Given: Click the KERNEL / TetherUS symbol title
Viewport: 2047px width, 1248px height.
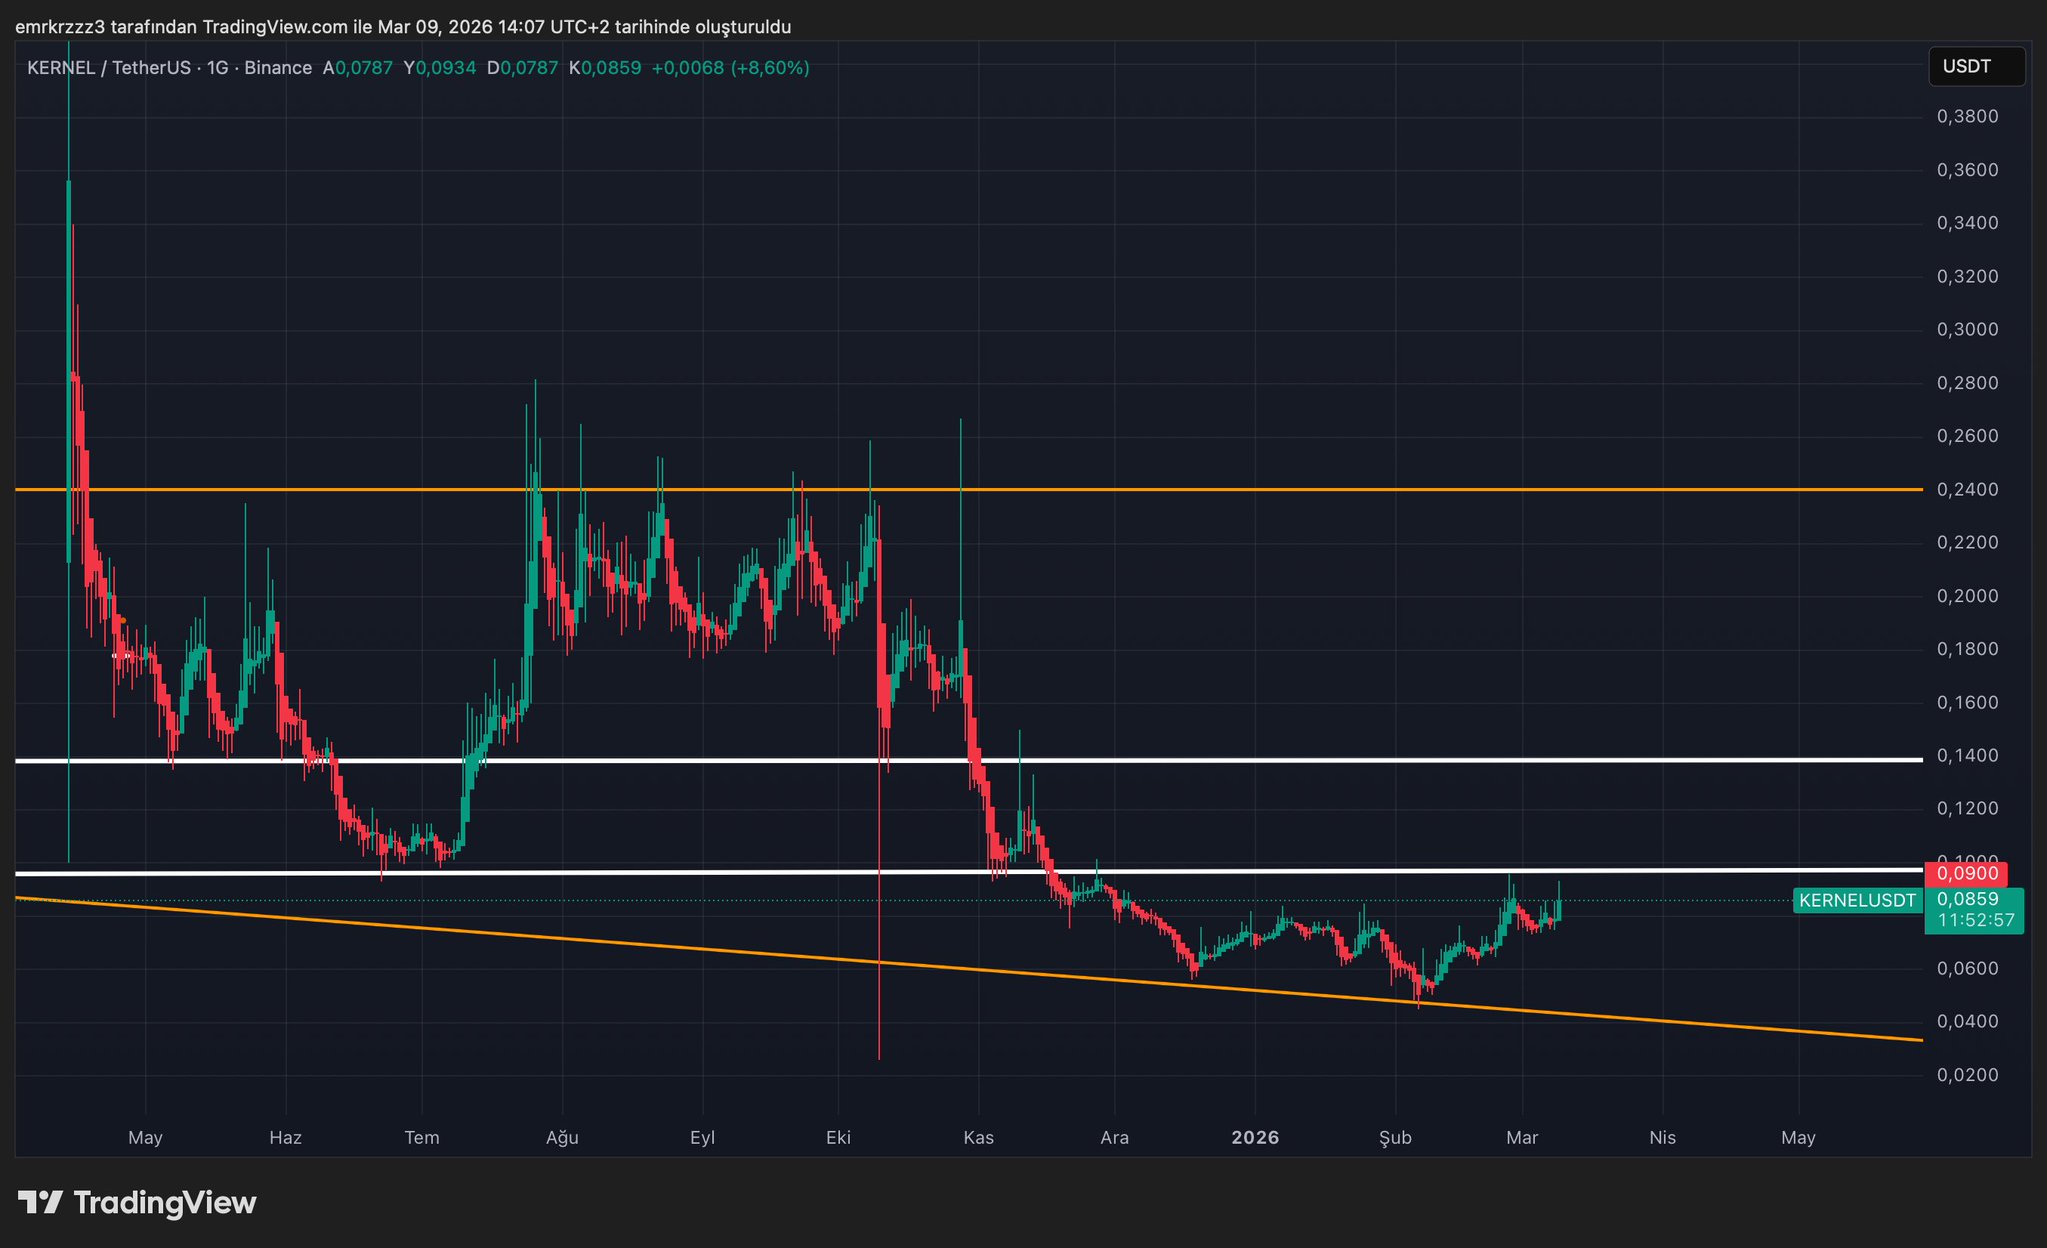Looking at the screenshot, I should pos(108,68).
